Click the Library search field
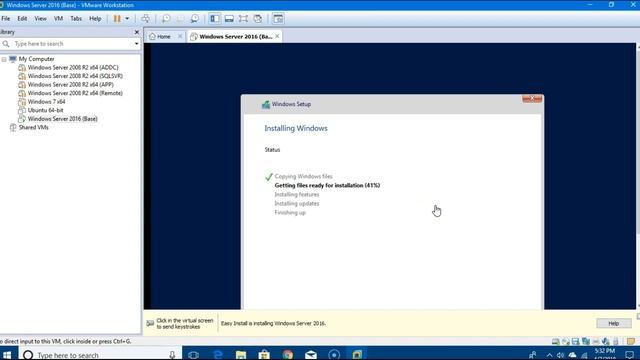 pos(71,44)
